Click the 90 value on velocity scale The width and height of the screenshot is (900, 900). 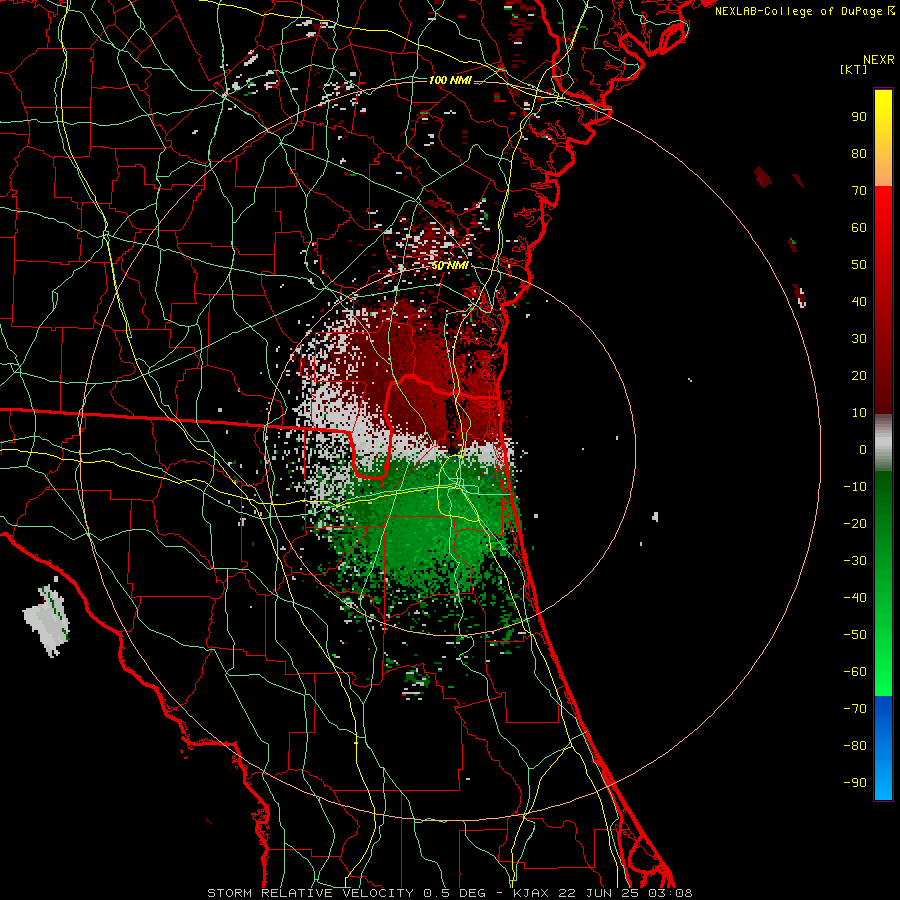pos(859,117)
